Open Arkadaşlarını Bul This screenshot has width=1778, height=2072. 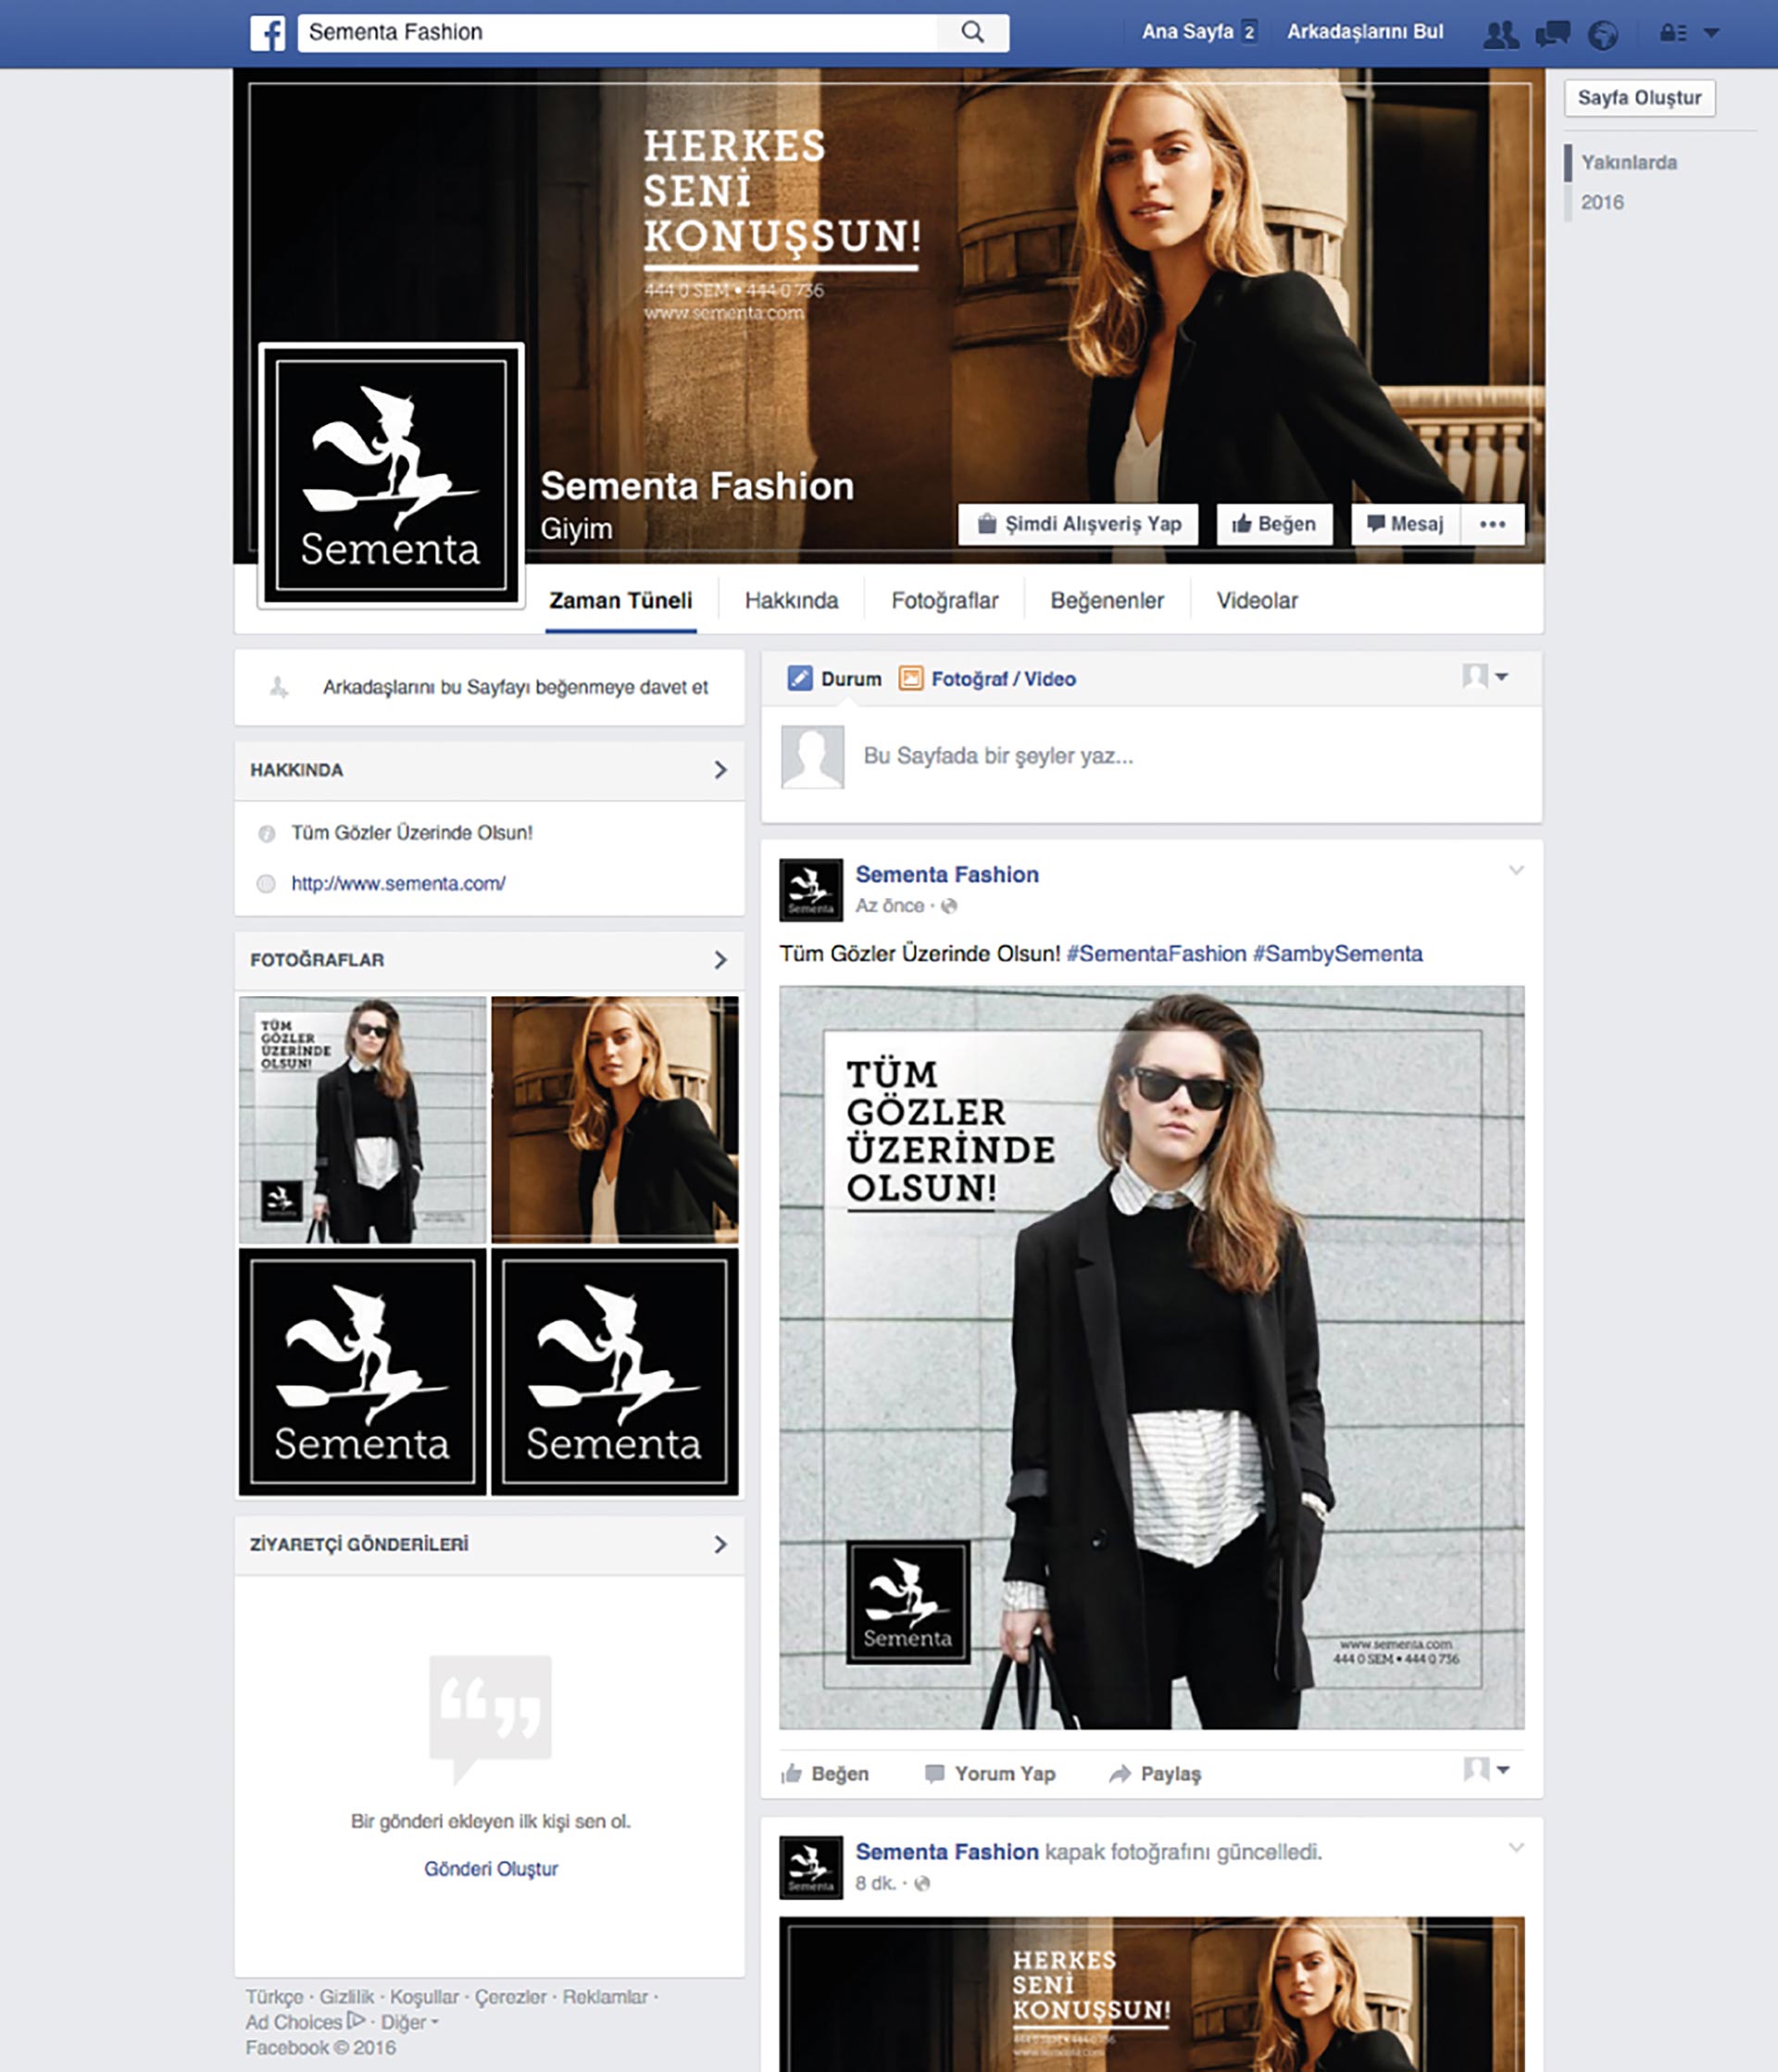pos(1365,32)
